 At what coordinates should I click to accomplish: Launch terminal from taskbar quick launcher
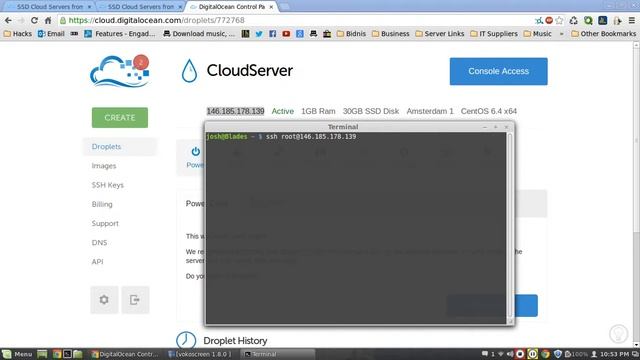(x=67, y=354)
